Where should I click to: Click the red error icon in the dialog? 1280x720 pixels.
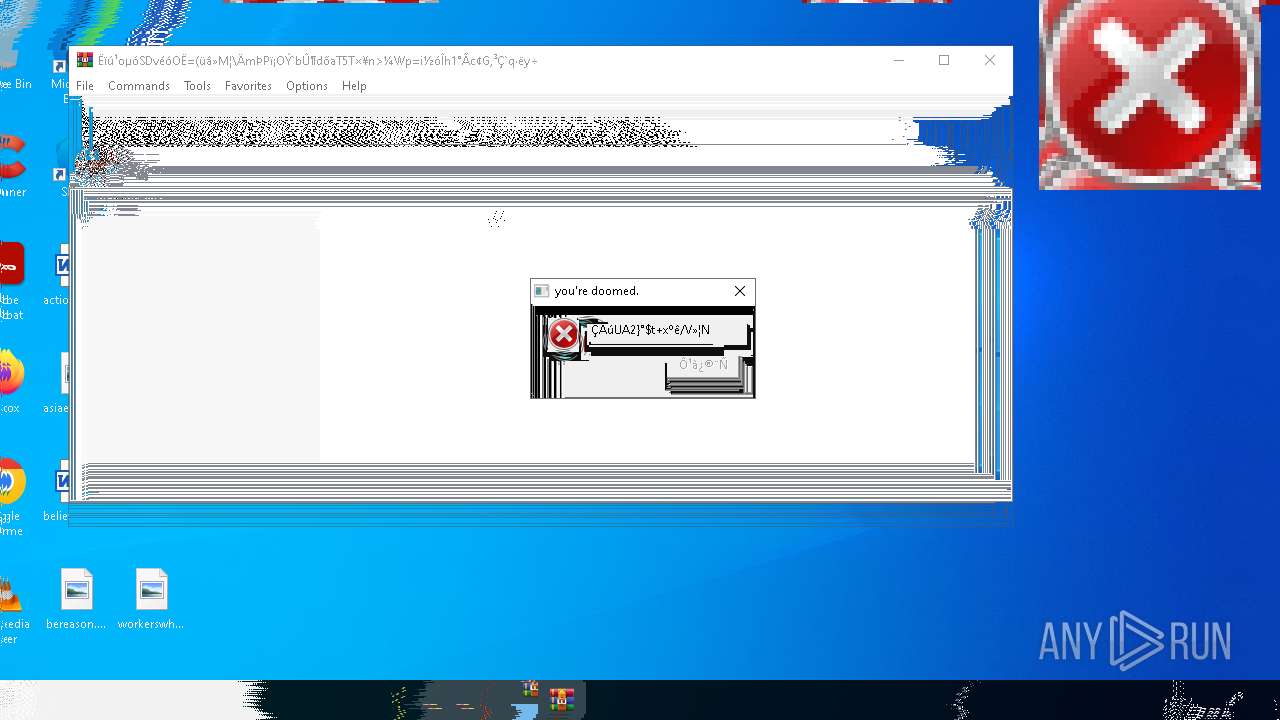(564, 335)
